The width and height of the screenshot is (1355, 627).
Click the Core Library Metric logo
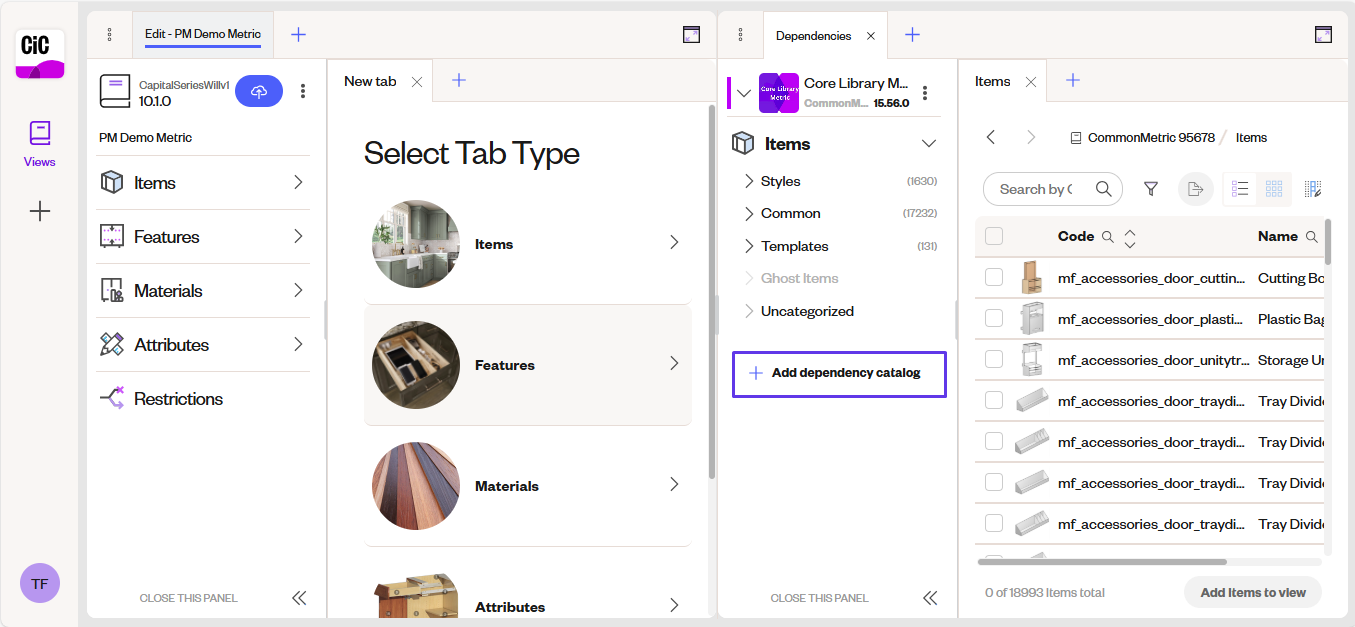[779, 93]
